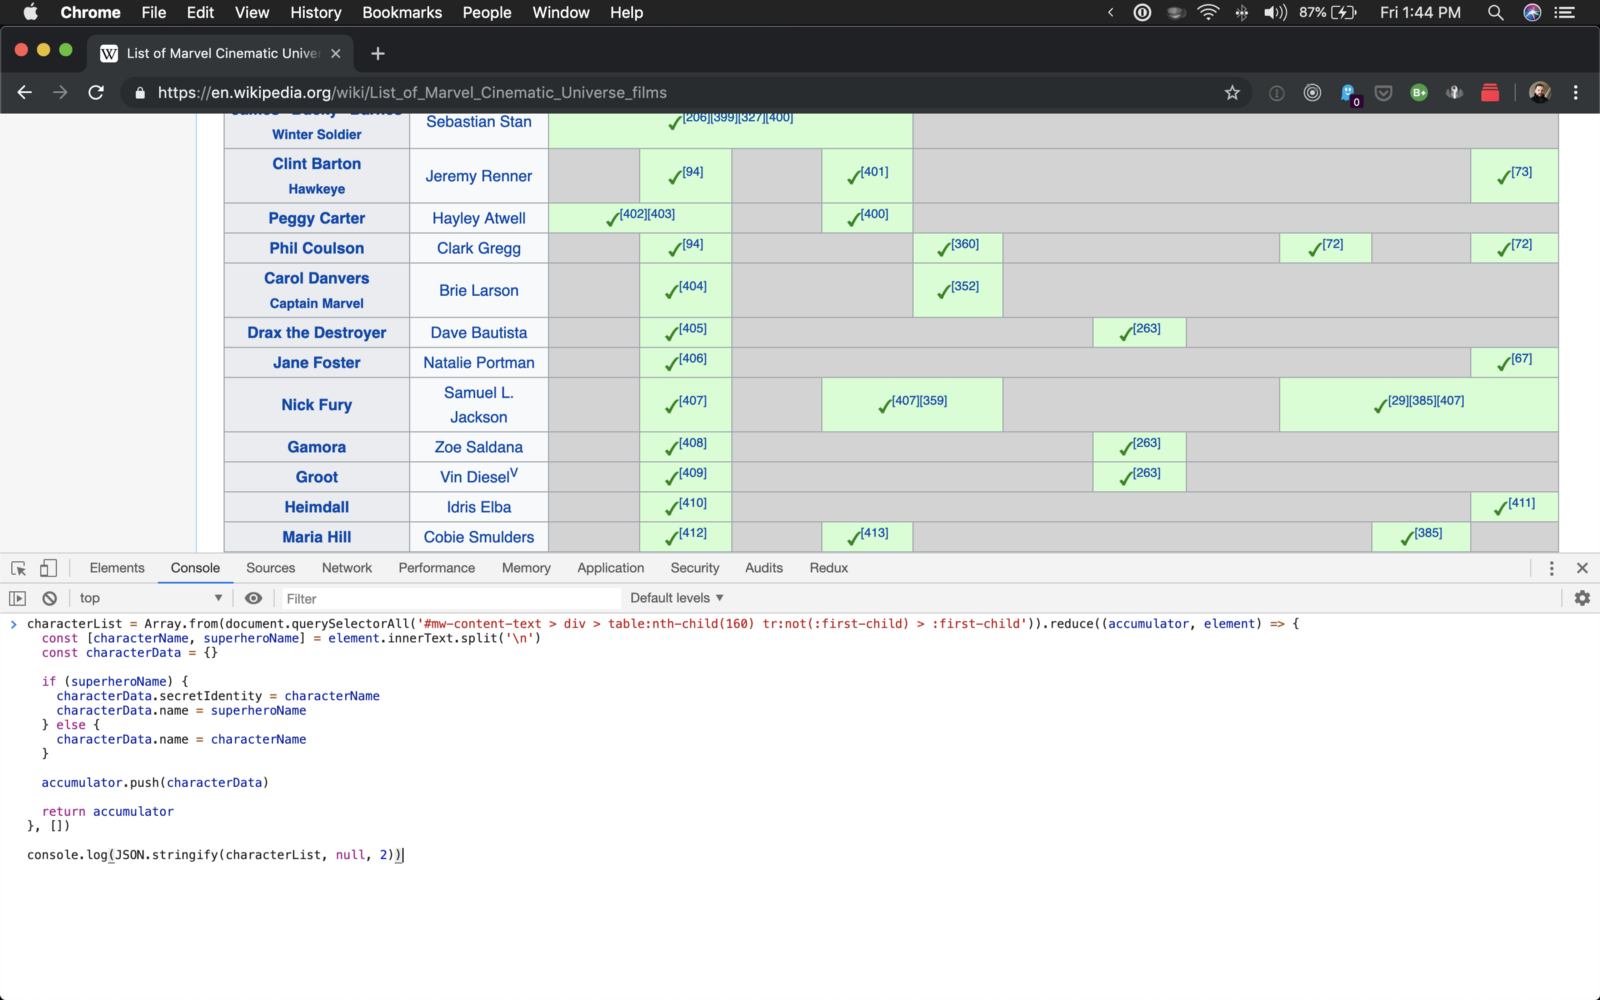Open the Drax the Destroyer link

[x=317, y=332]
